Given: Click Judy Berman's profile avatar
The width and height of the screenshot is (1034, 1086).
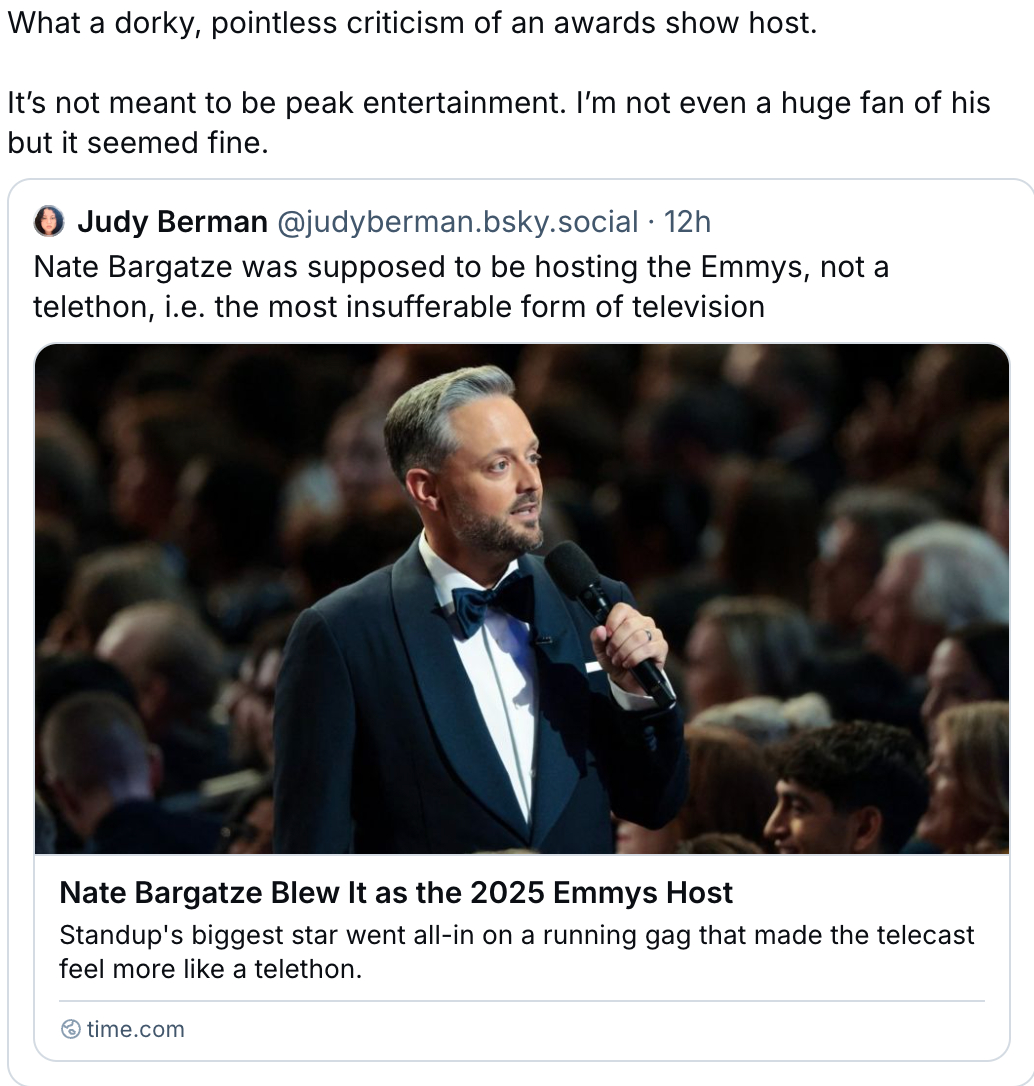Looking at the screenshot, I should click(x=48, y=221).
